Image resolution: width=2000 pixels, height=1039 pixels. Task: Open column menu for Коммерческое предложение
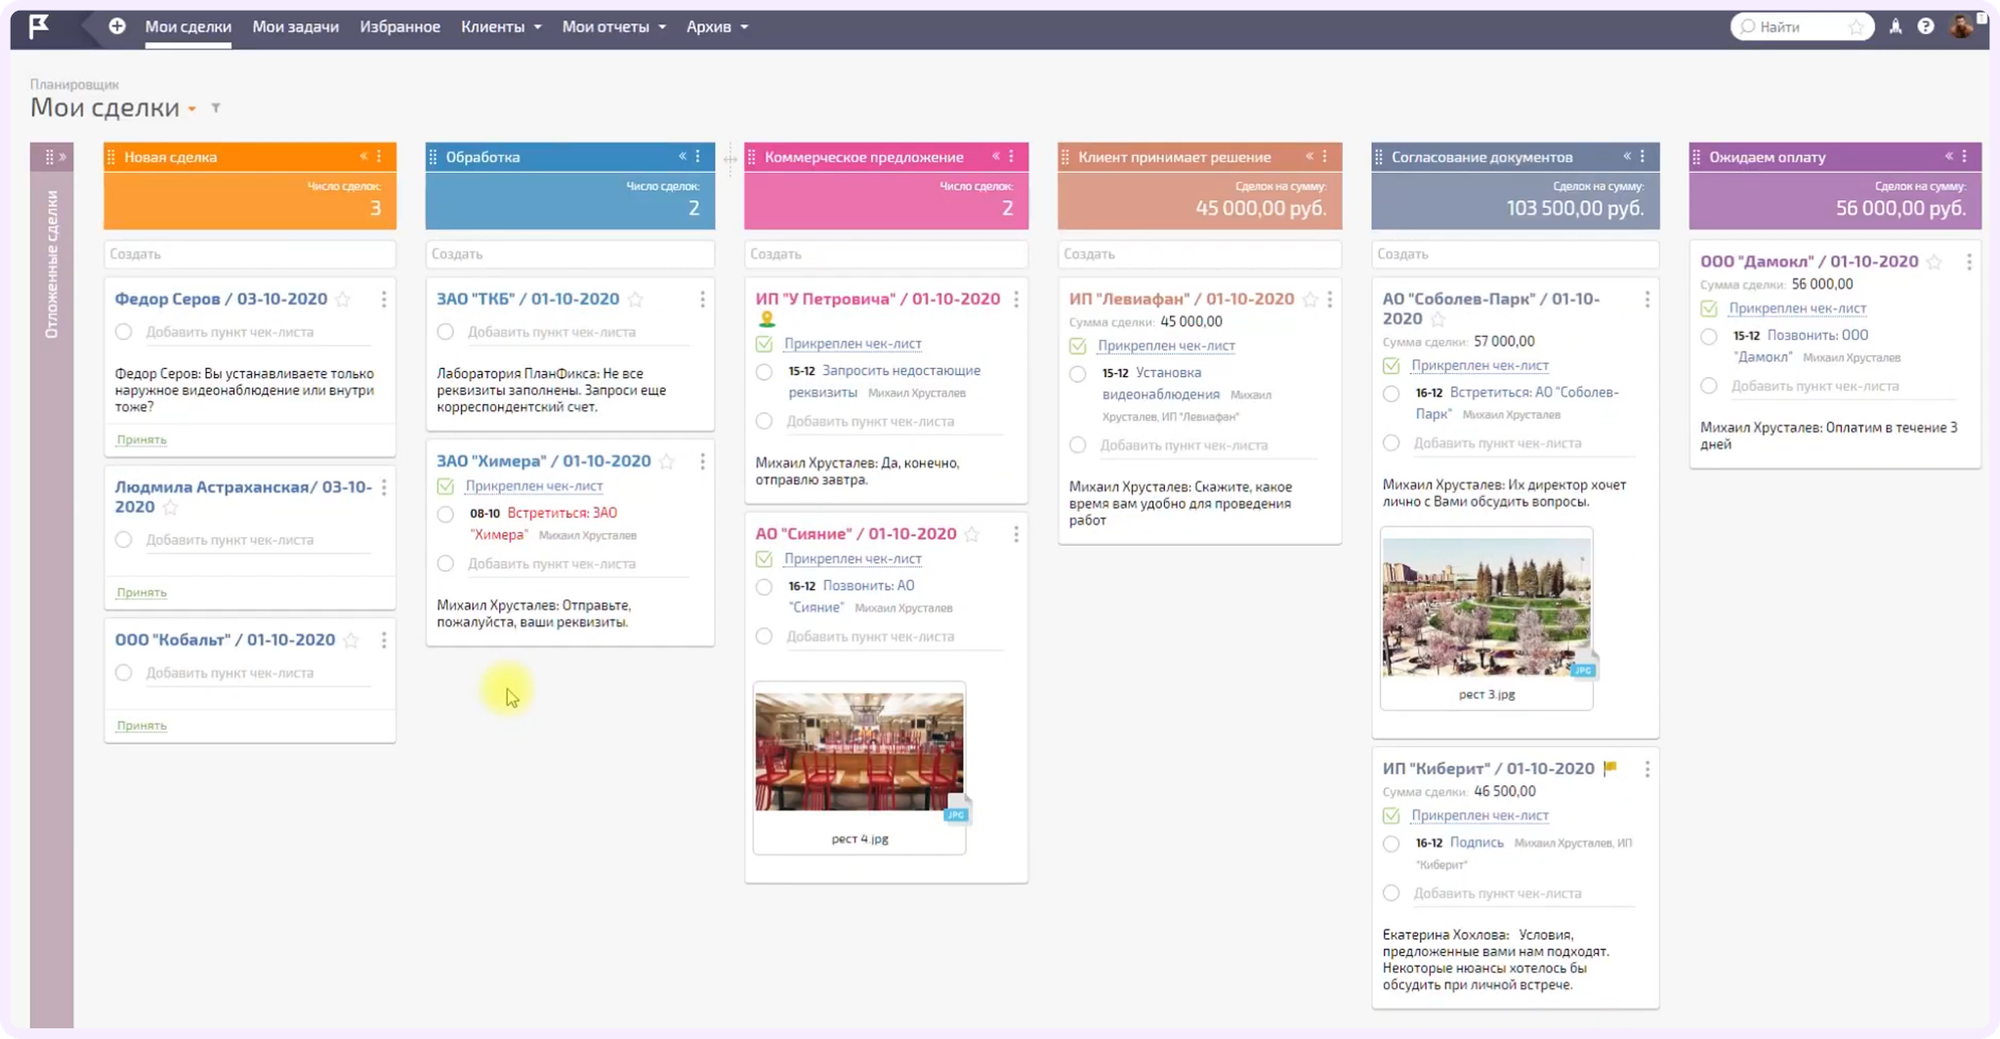[x=1011, y=157]
